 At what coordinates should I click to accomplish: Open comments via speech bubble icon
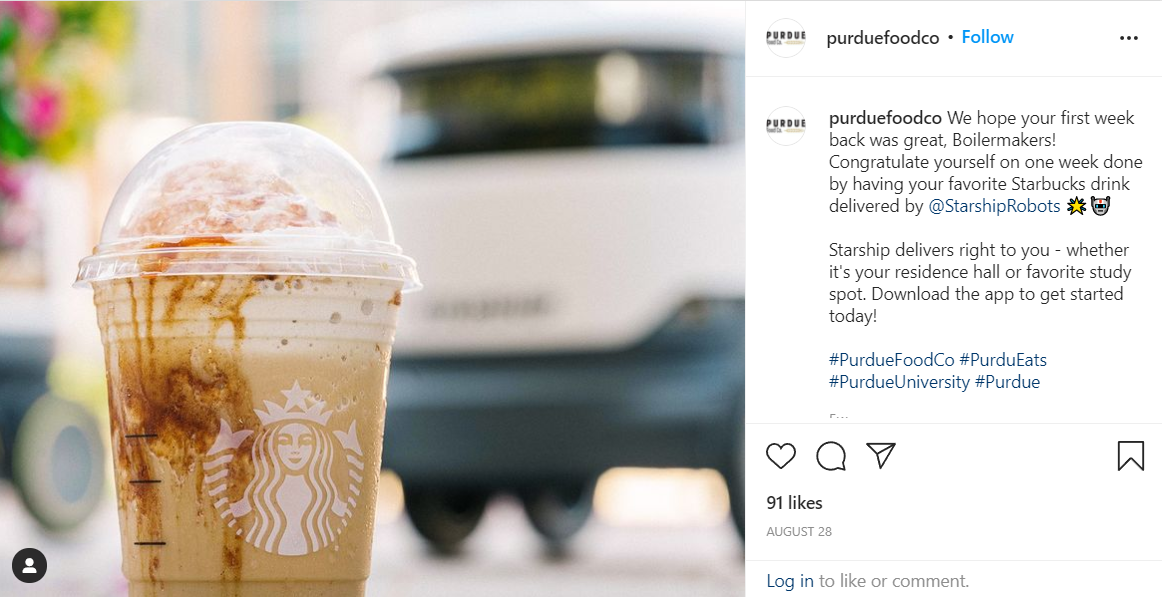(x=831, y=456)
